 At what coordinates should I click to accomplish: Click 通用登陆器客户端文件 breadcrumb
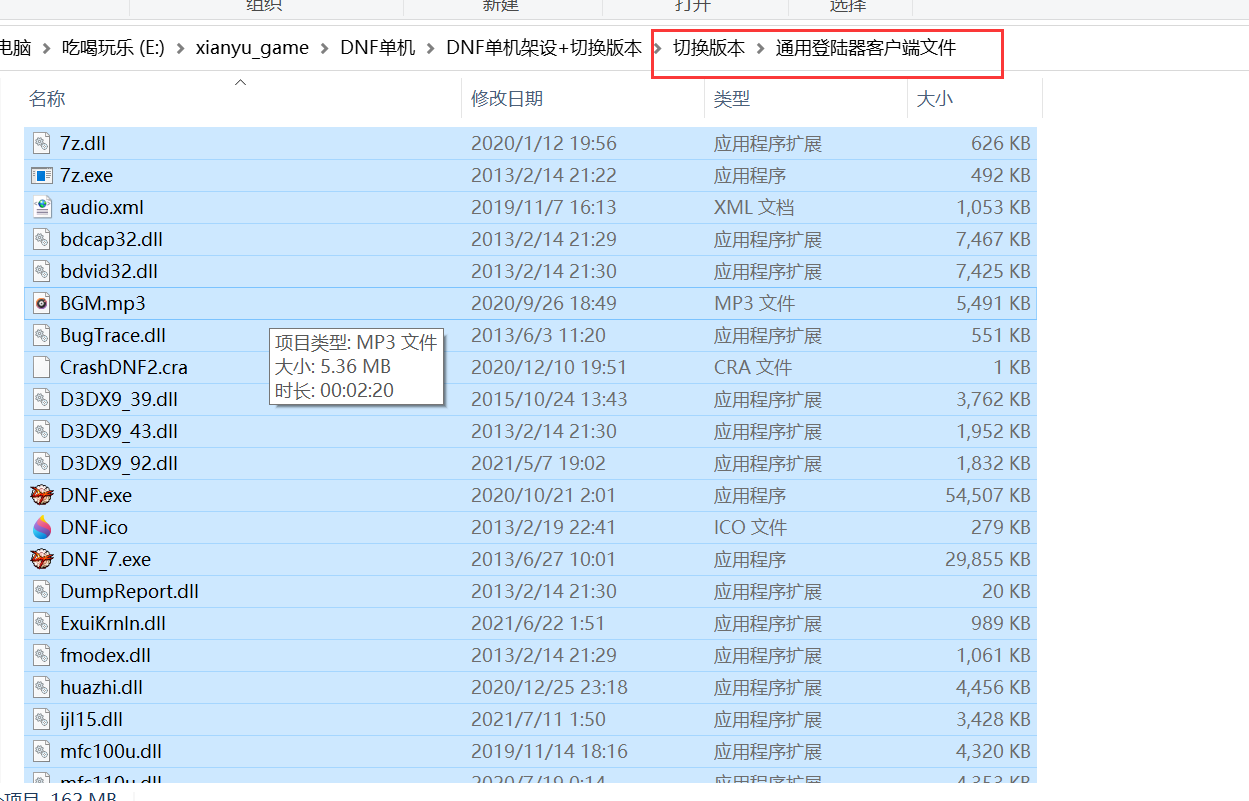click(866, 48)
